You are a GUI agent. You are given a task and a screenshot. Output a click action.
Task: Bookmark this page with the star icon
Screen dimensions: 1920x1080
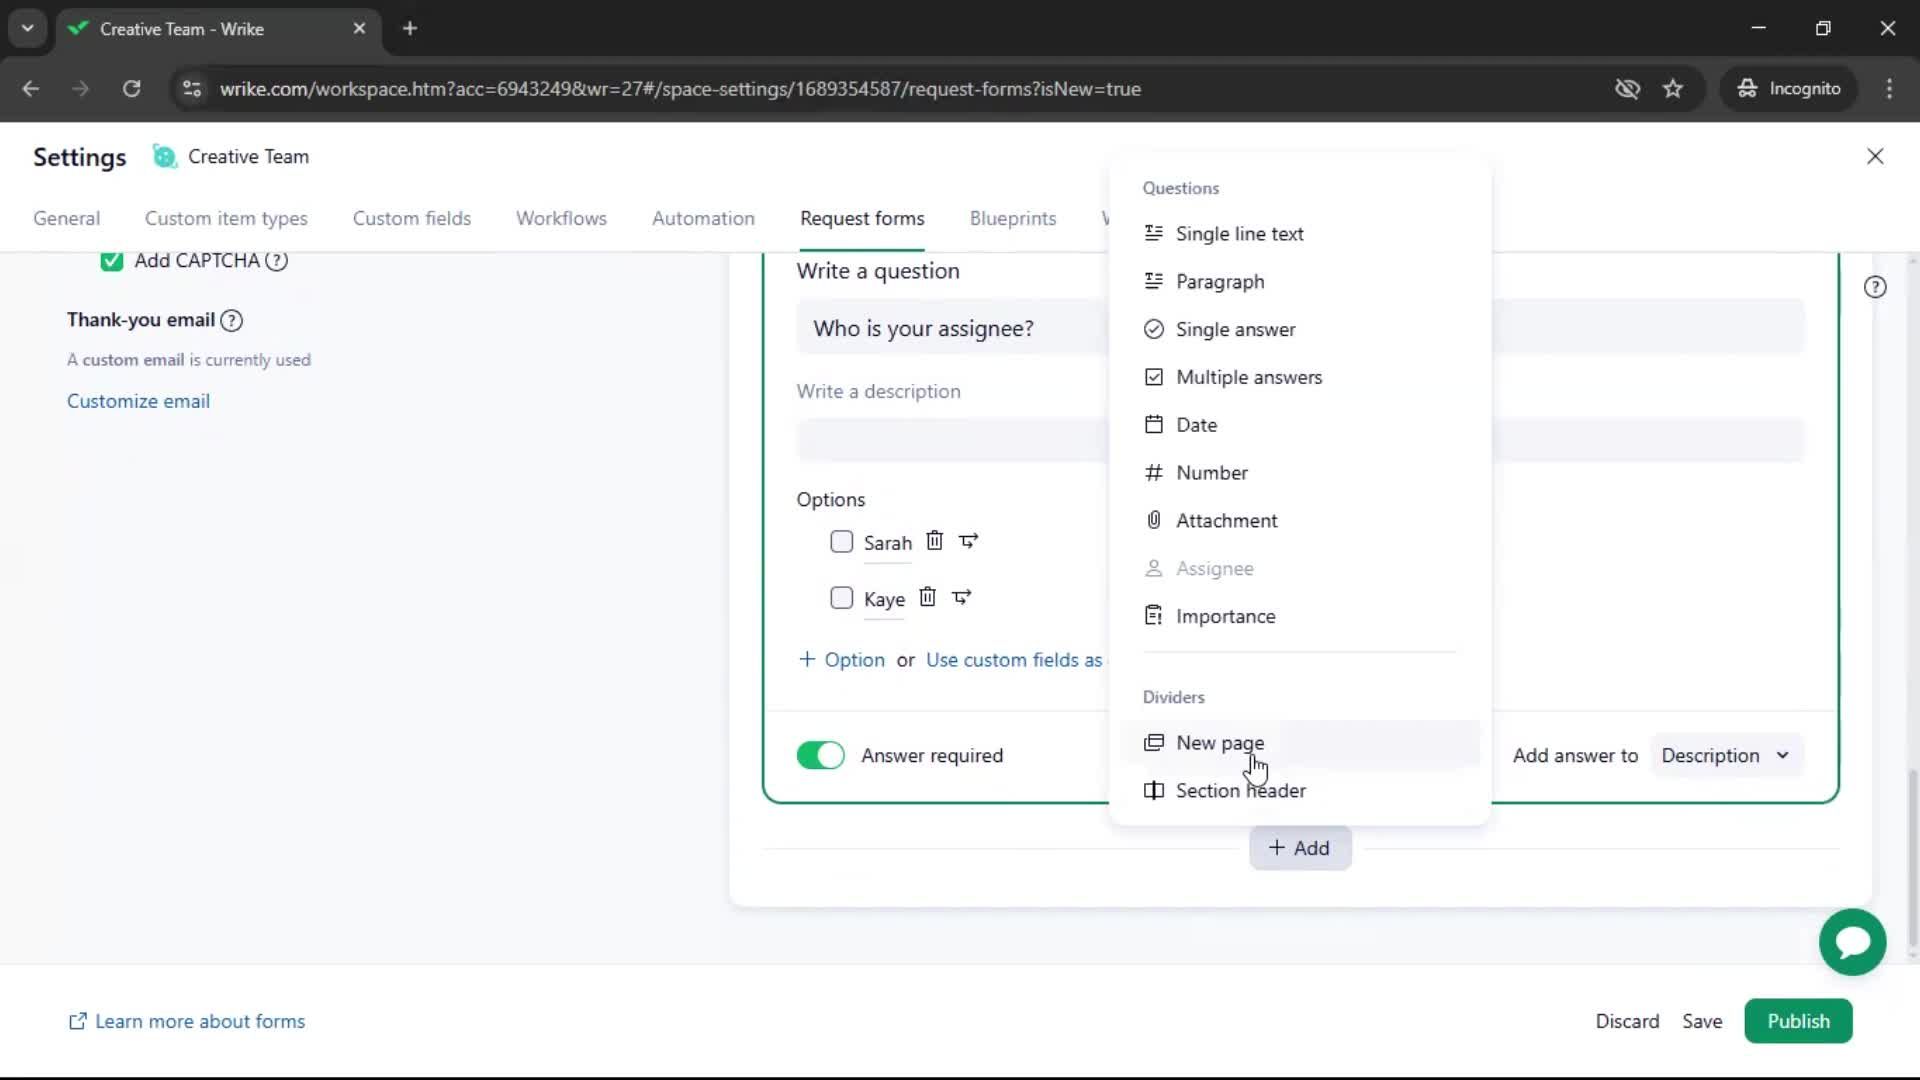click(x=1673, y=89)
